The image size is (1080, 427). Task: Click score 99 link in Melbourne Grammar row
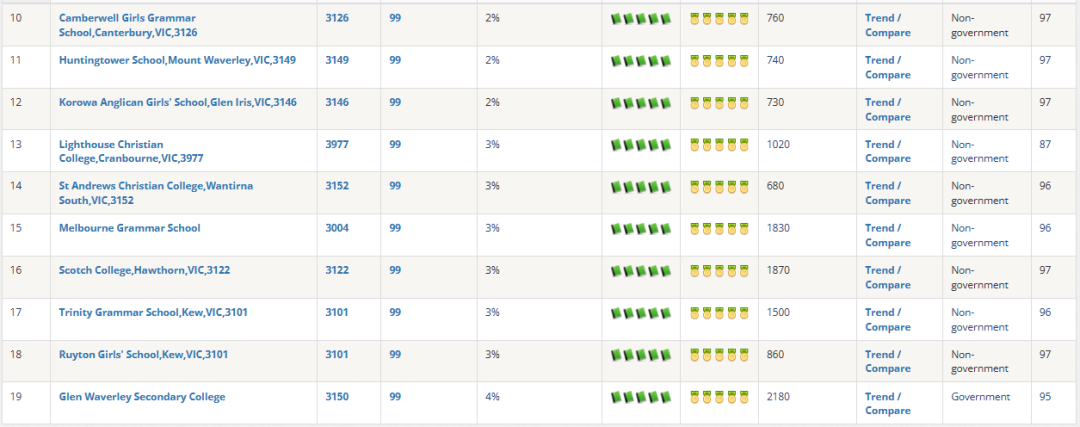tap(395, 228)
